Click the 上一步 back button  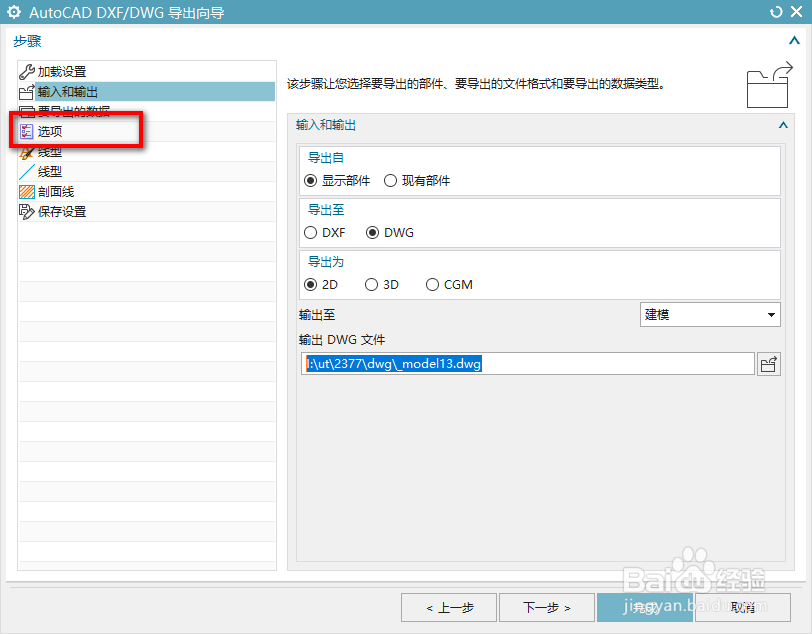click(x=449, y=607)
